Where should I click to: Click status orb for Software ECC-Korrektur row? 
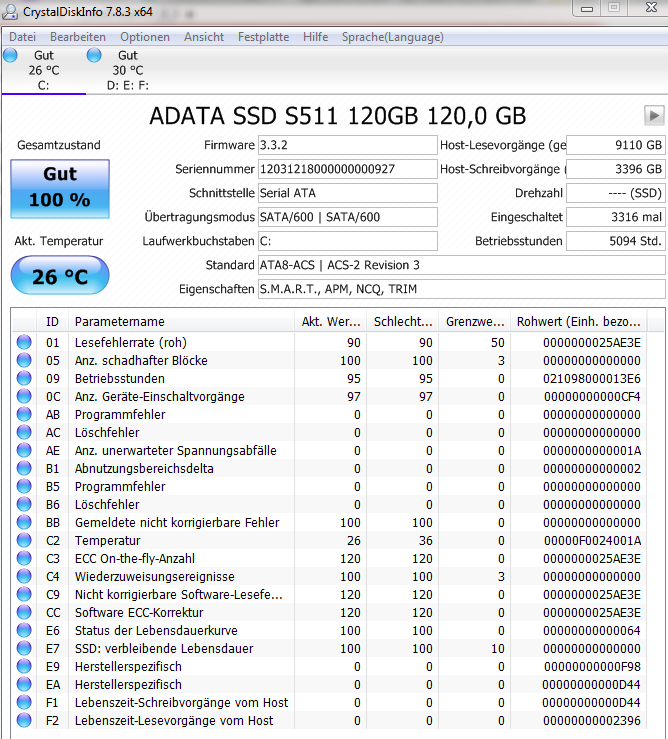pyautogui.click(x=24, y=612)
